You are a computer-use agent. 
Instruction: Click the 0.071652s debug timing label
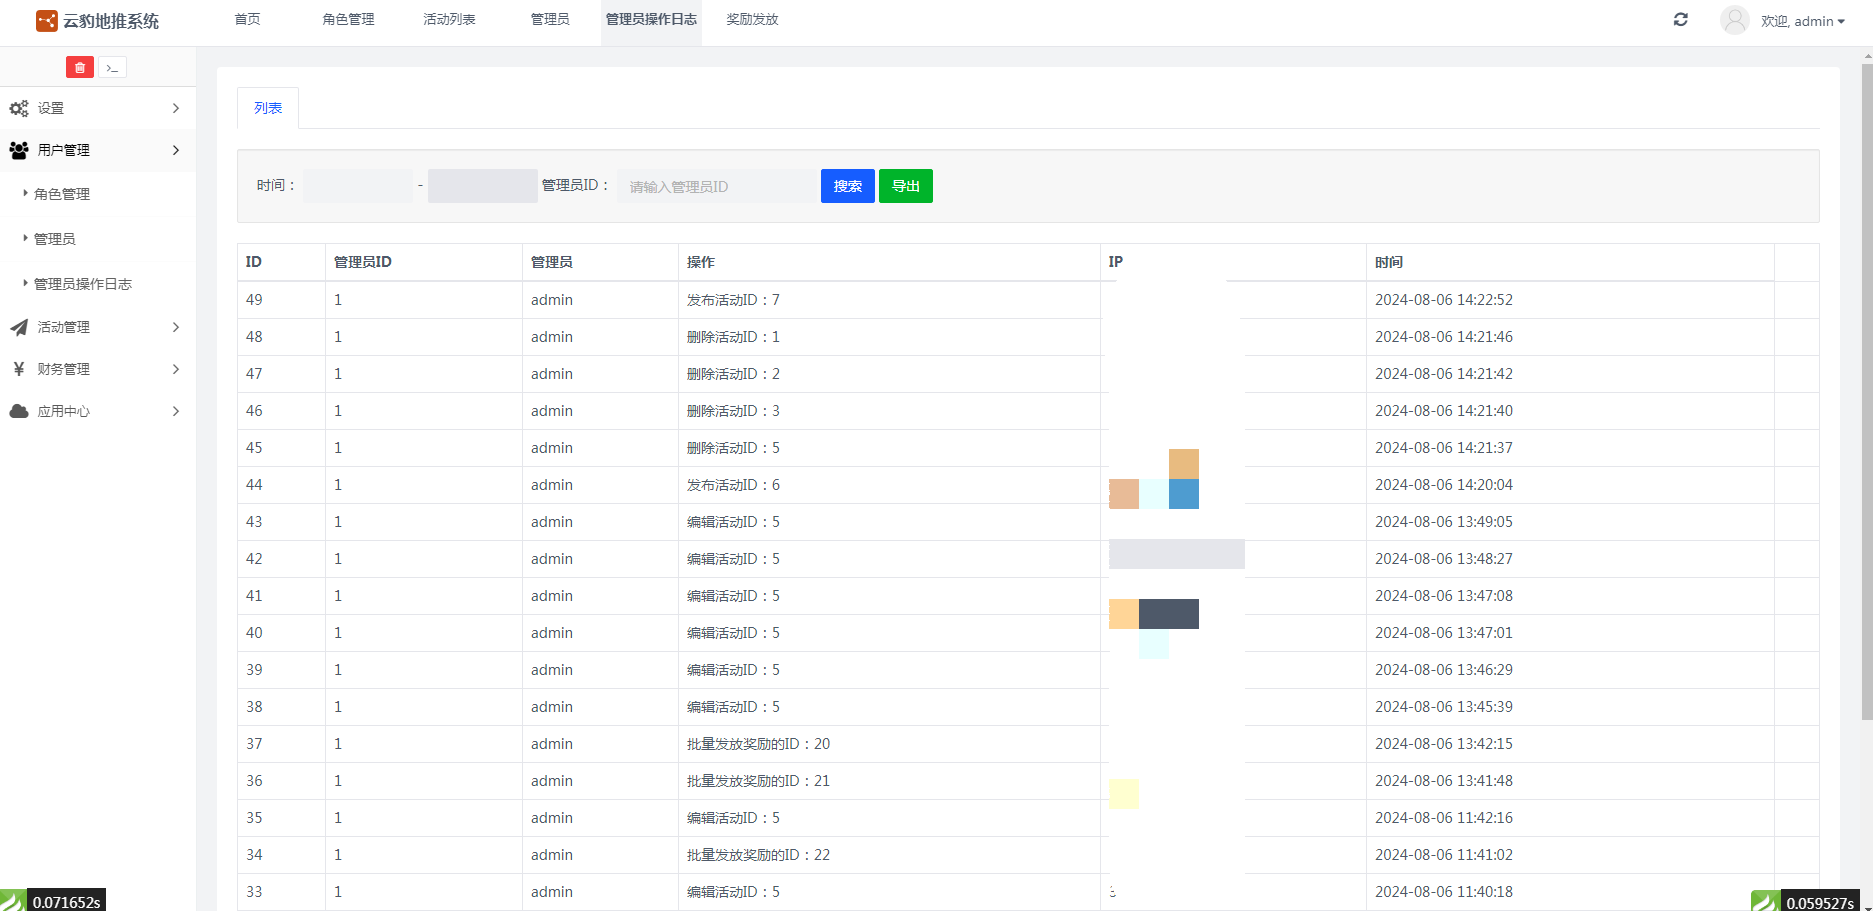click(66, 902)
